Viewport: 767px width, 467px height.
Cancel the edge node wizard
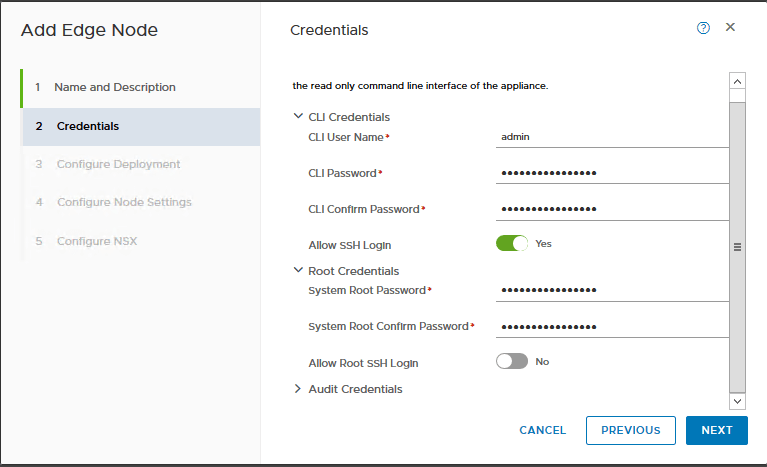[542, 430]
